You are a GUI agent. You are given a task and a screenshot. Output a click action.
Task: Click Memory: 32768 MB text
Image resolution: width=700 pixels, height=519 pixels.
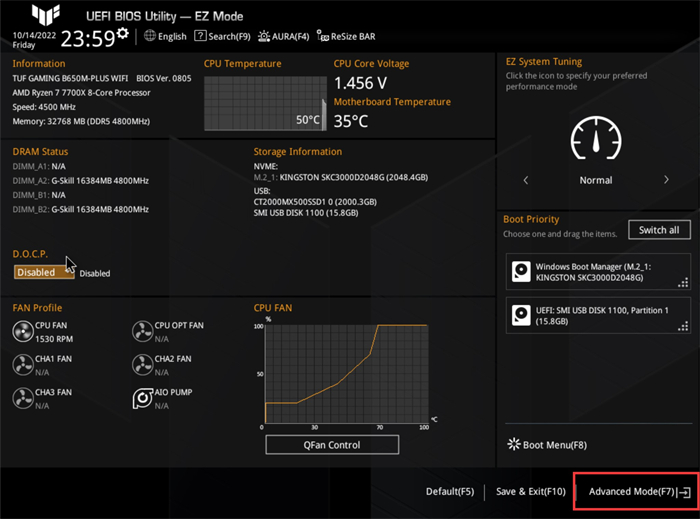pos(81,121)
